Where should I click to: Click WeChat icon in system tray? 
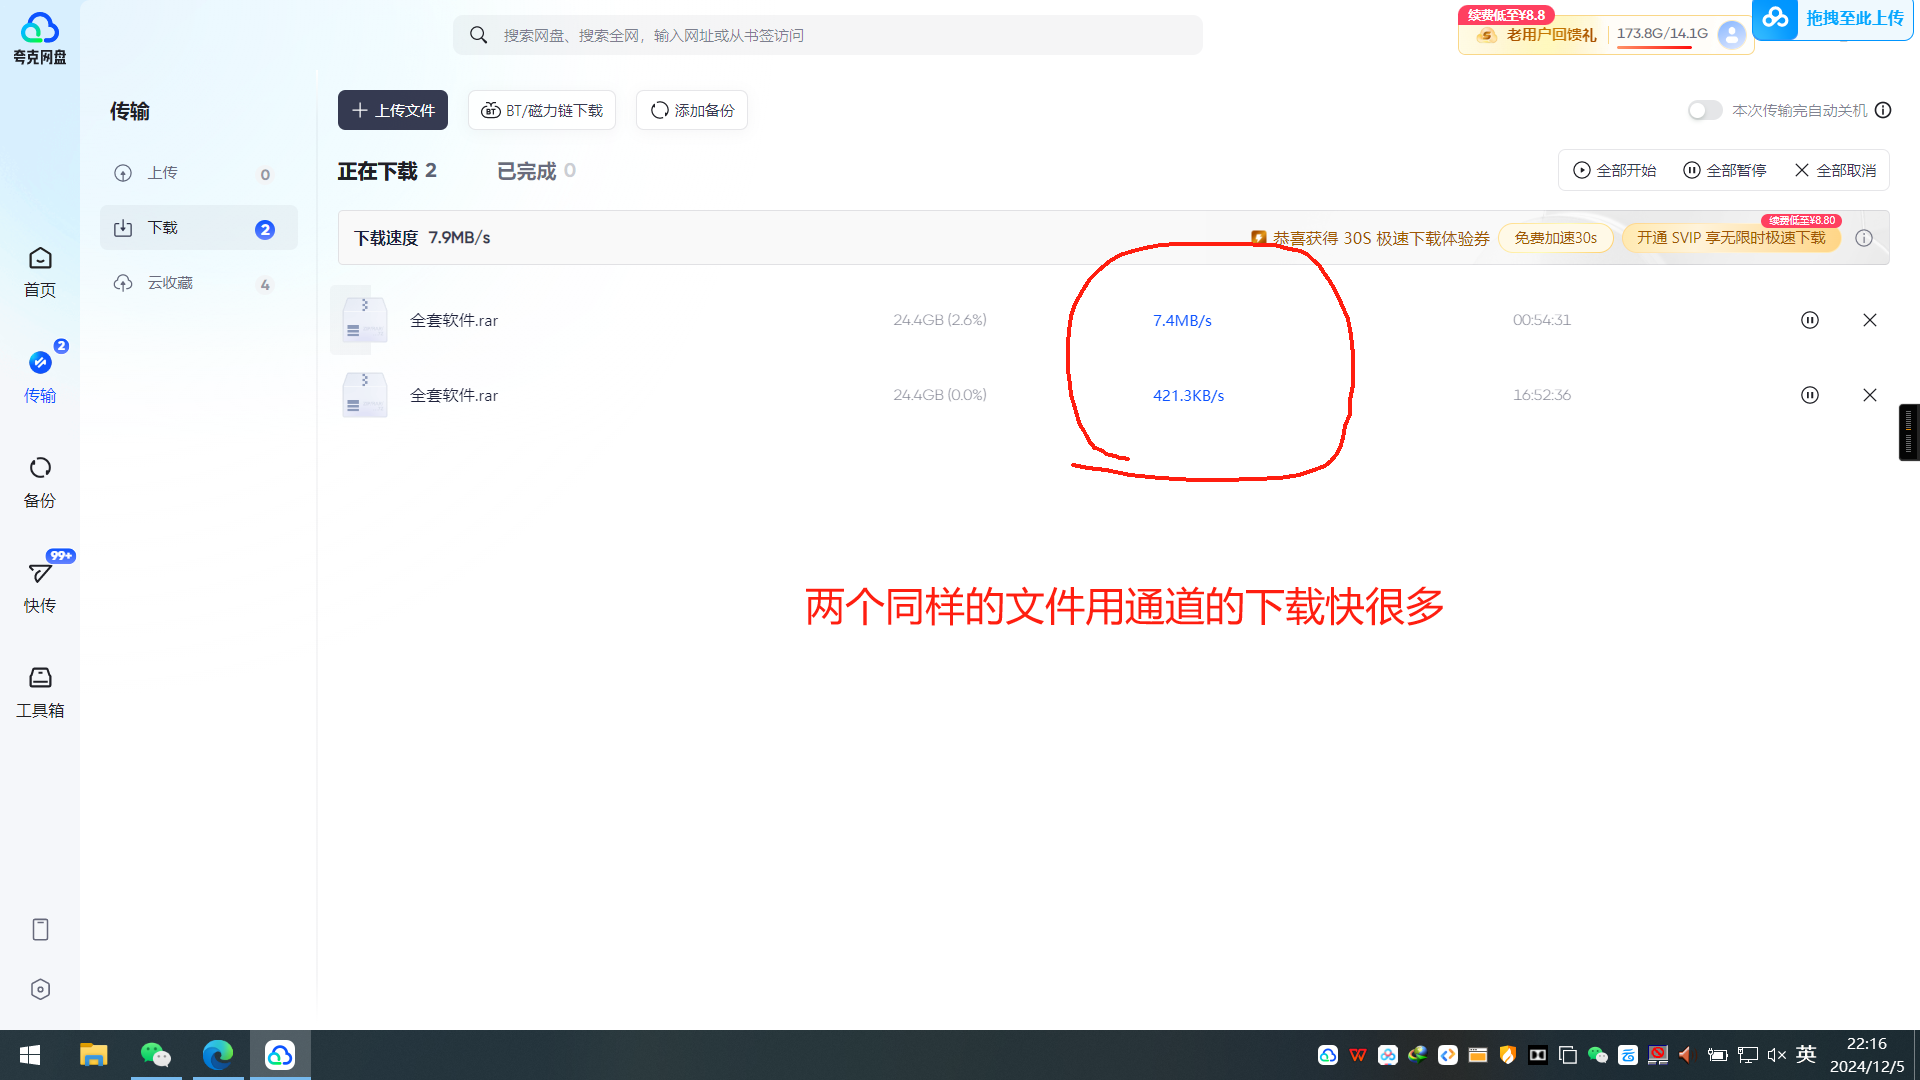1598,1055
